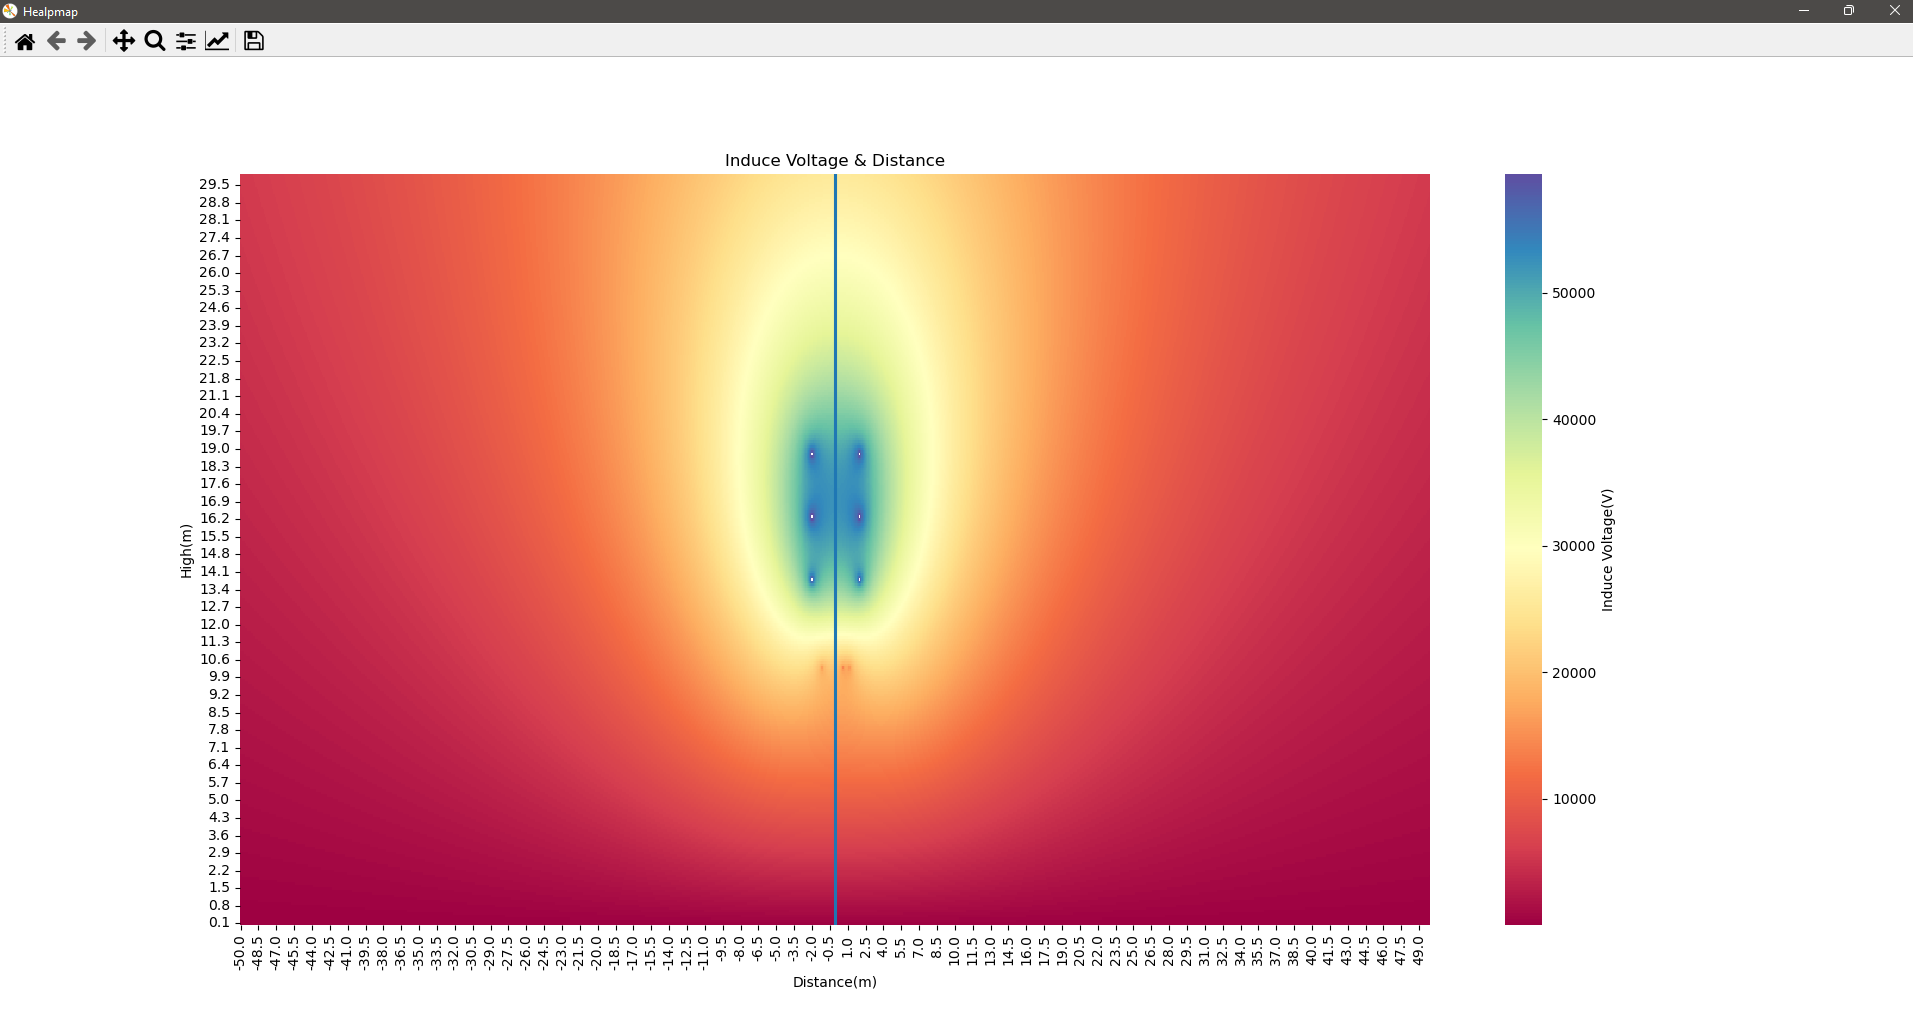
Task: Click the x-axis tick label 10.0
Action: click(953, 950)
